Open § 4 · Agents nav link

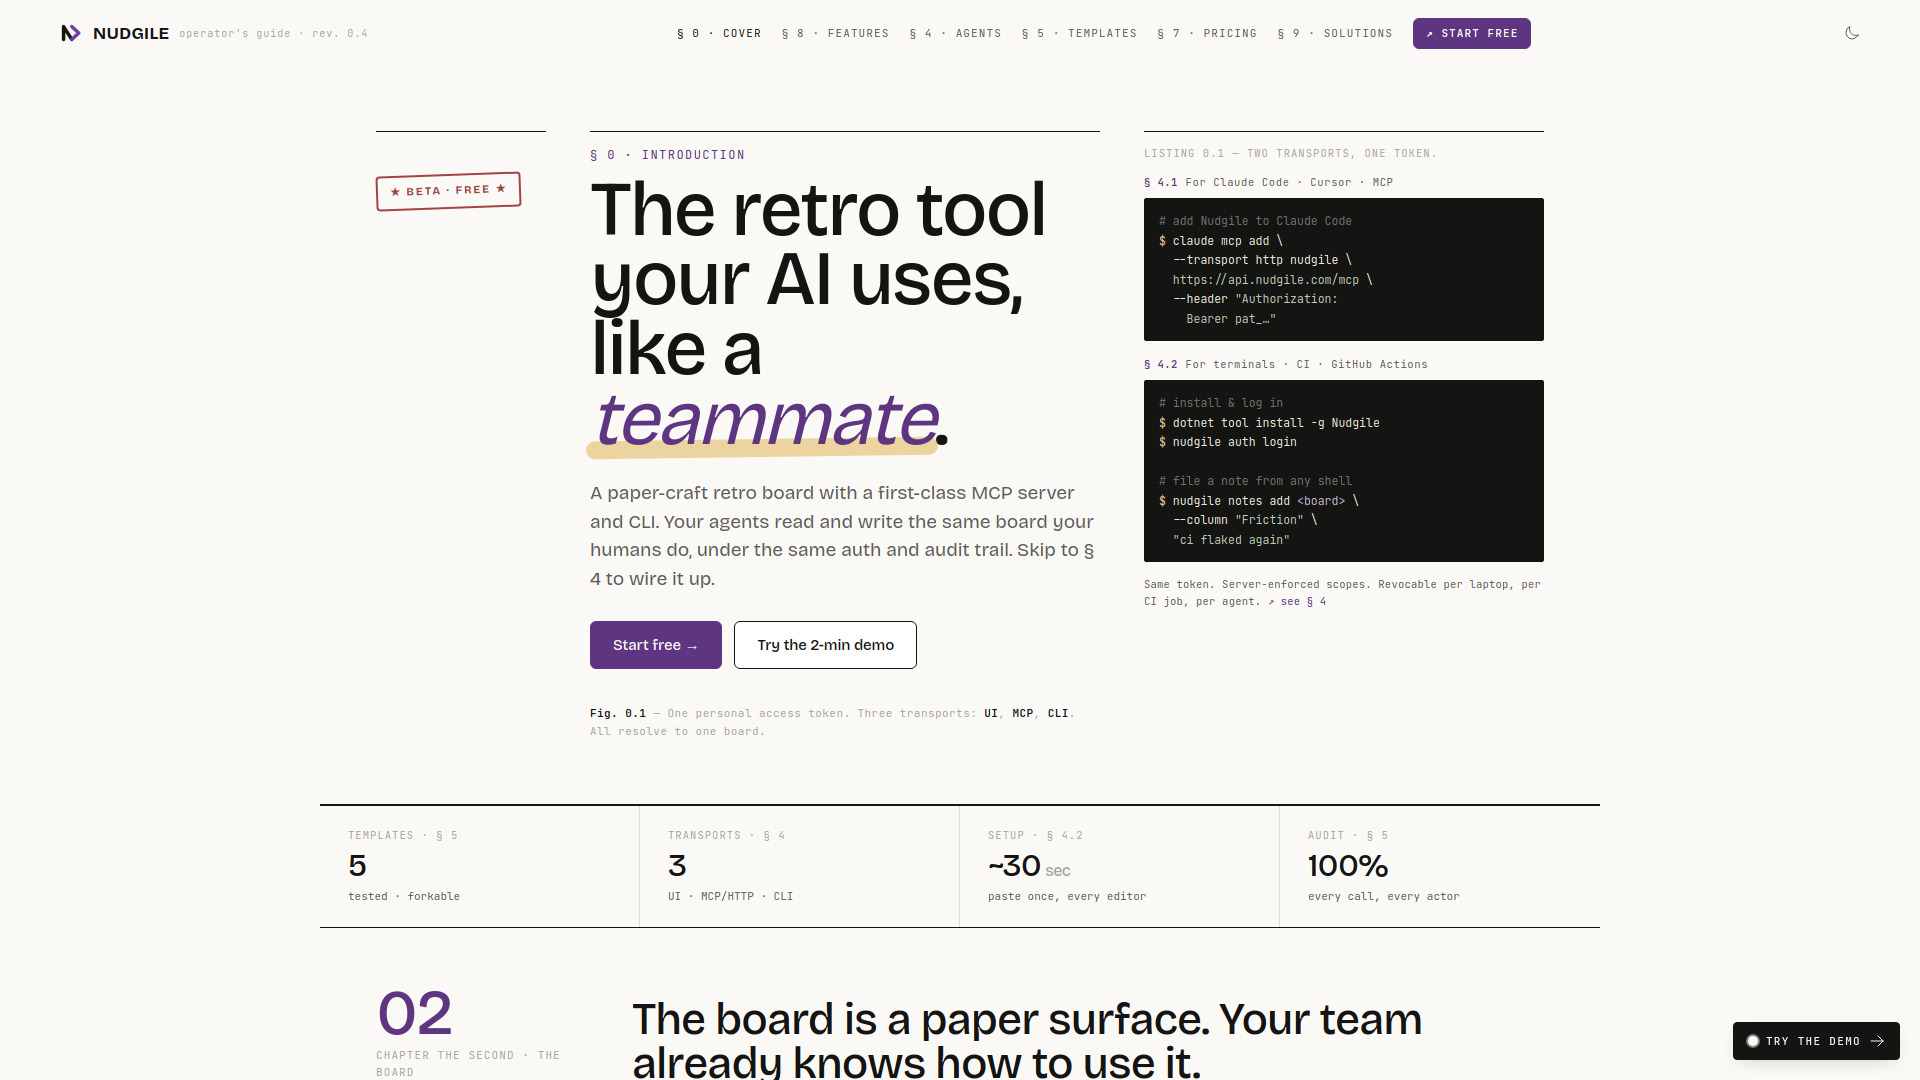coord(955,33)
